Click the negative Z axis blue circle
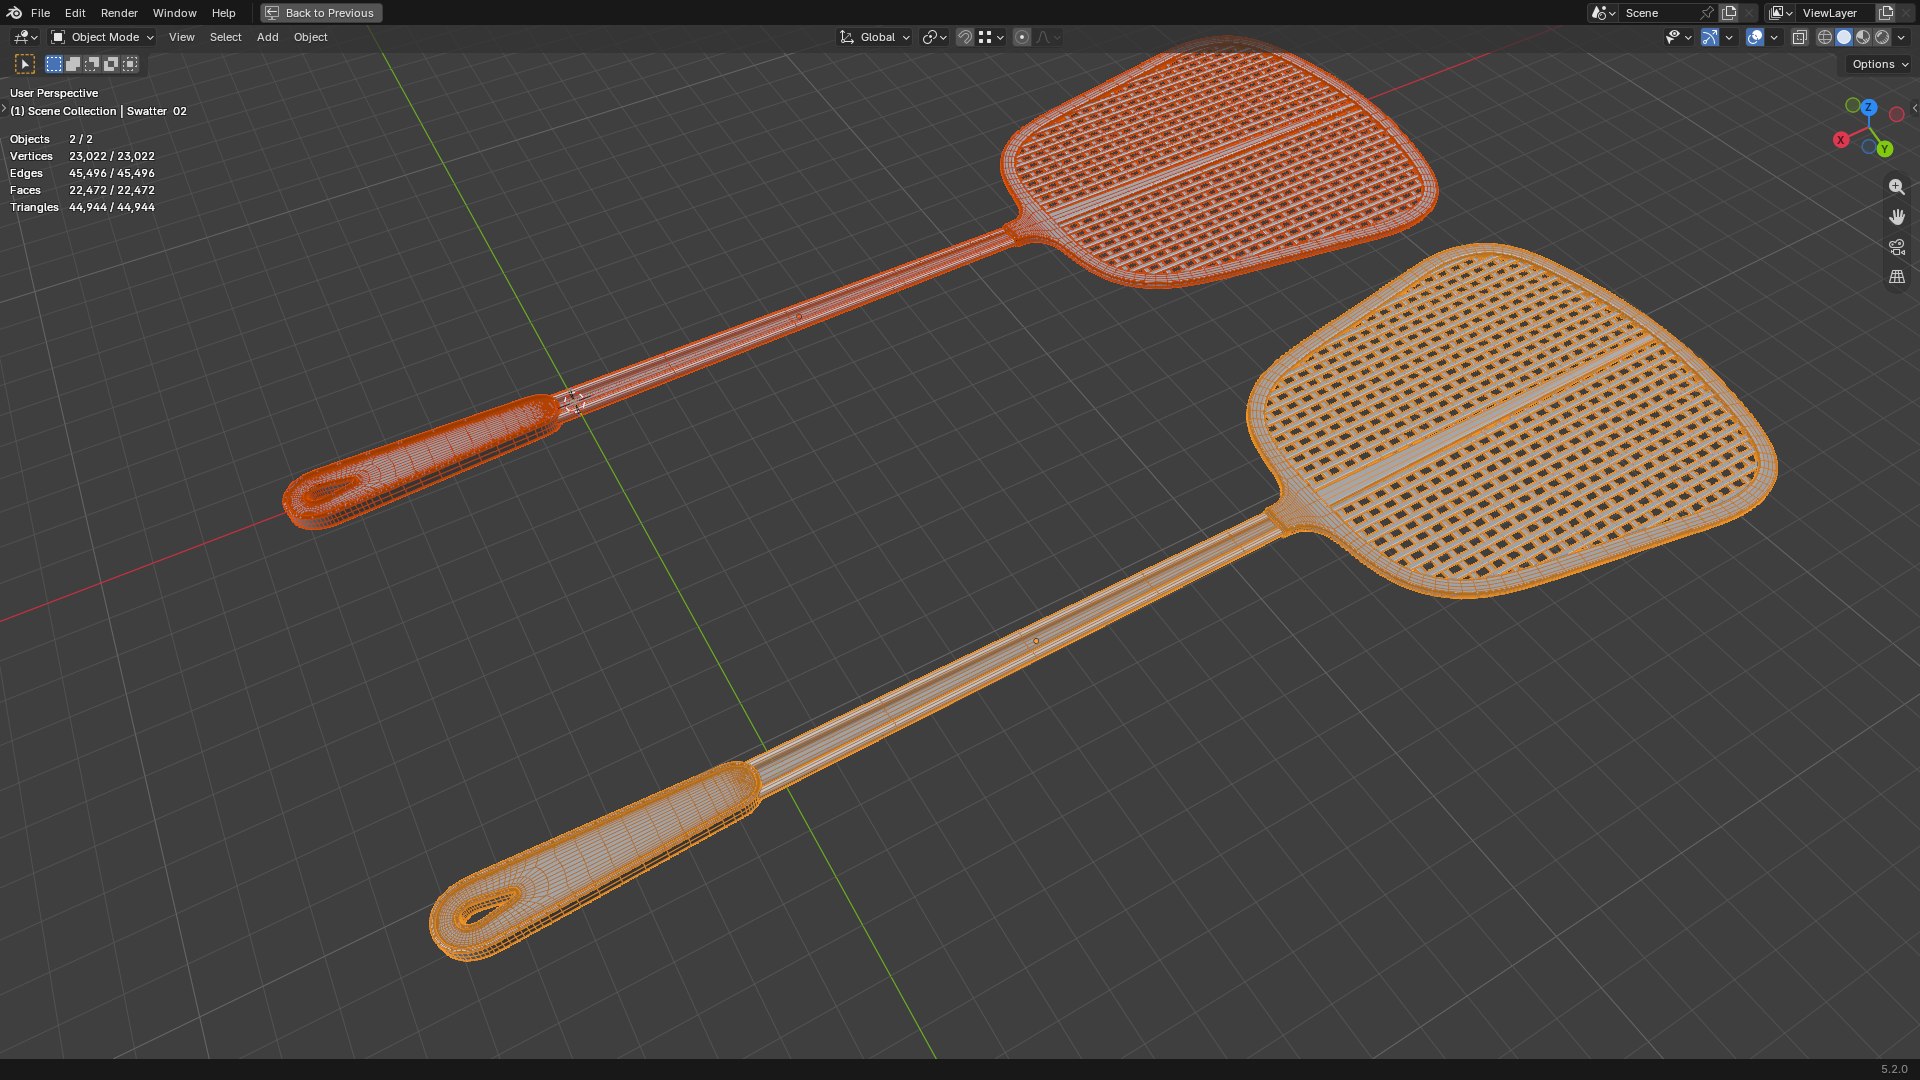Image resolution: width=1920 pixels, height=1080 pixels. click(1868, 147)
